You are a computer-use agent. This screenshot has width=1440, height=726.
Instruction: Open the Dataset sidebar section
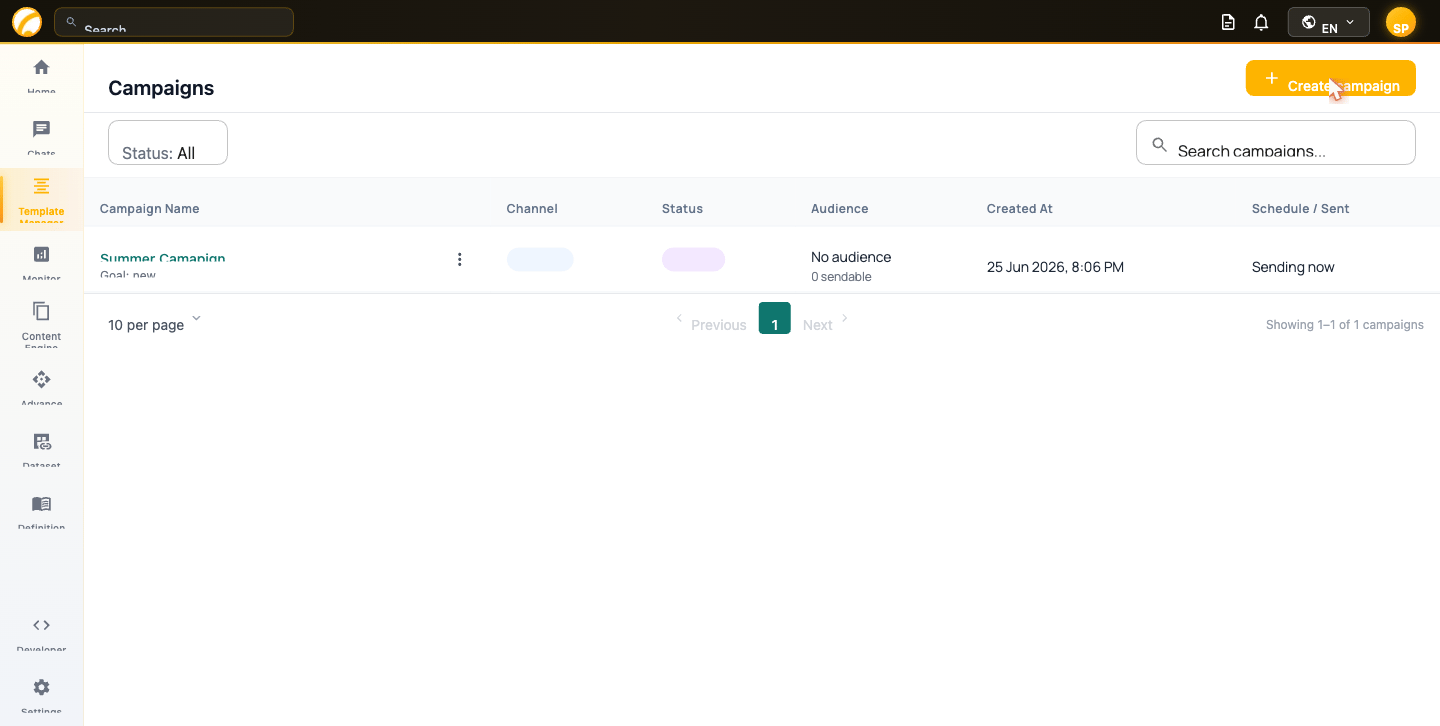[41, 449]
